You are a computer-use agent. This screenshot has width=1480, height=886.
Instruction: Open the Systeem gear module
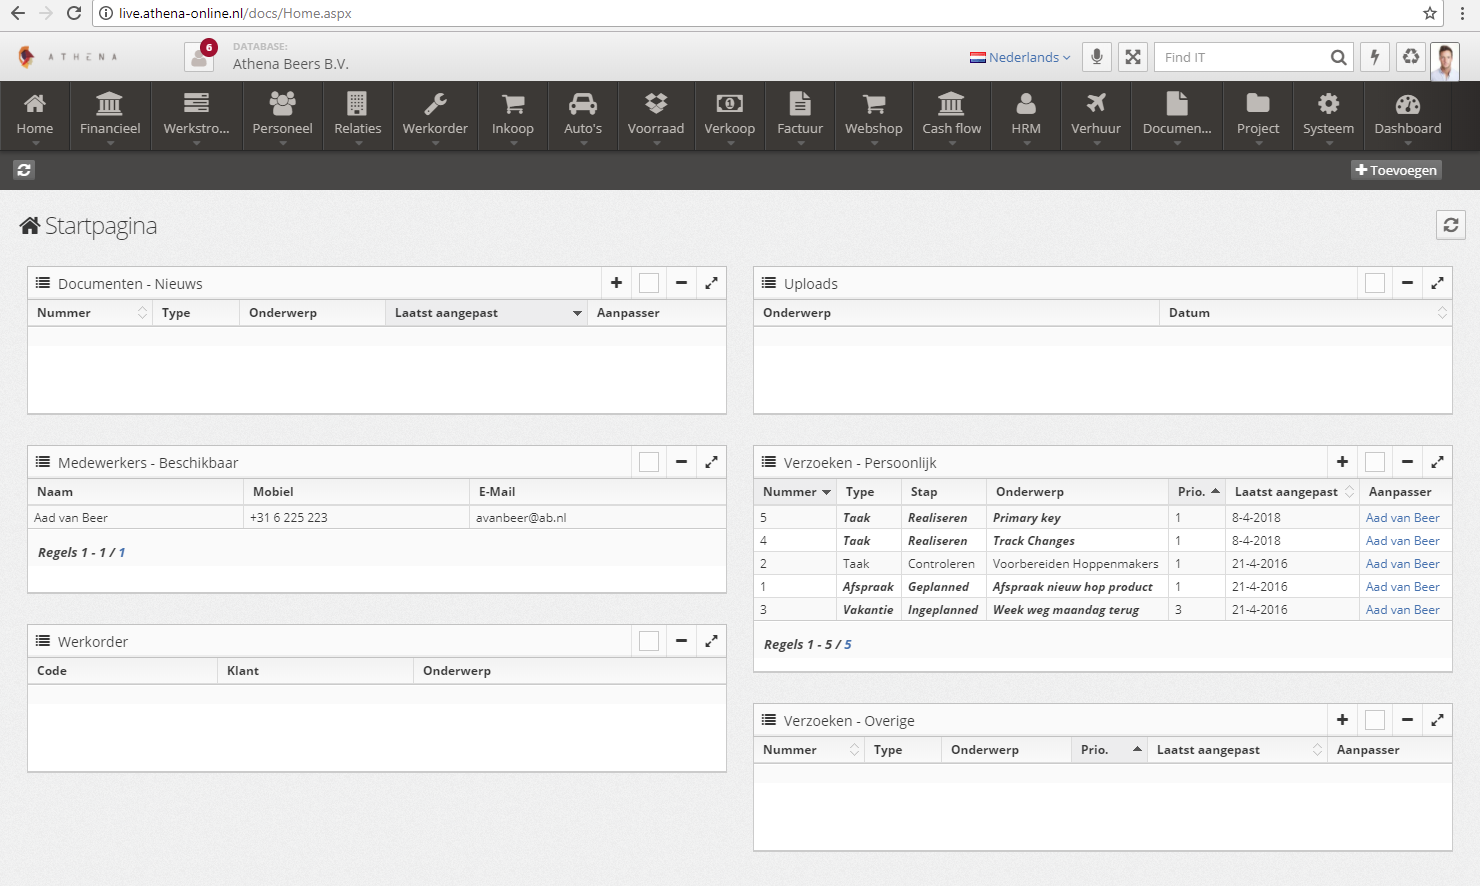[1328, 116]
